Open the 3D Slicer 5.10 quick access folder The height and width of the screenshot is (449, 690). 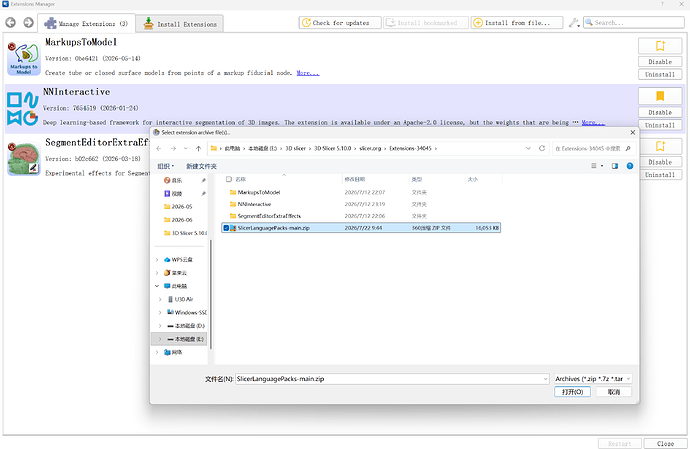click(185, 233)
